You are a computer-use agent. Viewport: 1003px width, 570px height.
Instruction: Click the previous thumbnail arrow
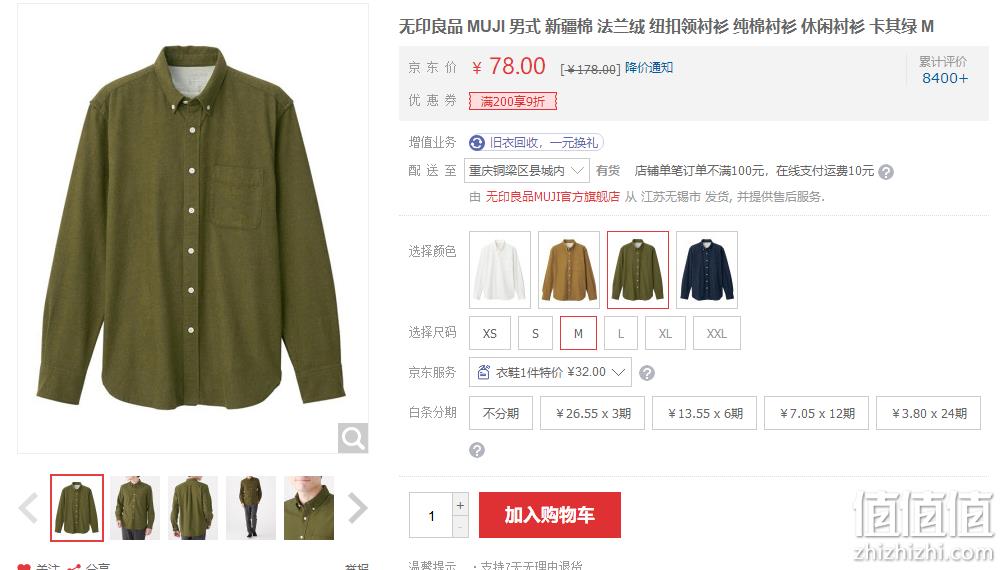tap(29, 508)
